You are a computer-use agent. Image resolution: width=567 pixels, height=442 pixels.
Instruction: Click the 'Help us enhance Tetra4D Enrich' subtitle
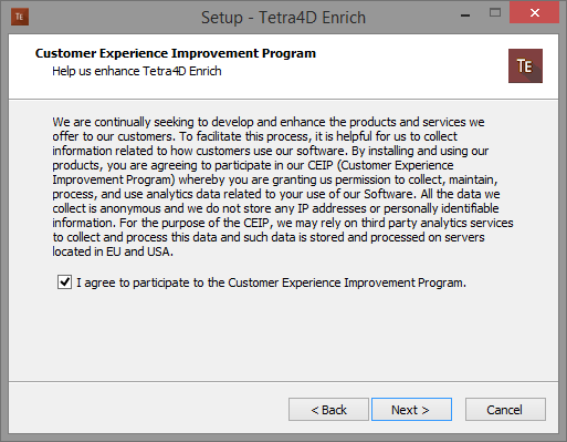(x=137, y=71)
